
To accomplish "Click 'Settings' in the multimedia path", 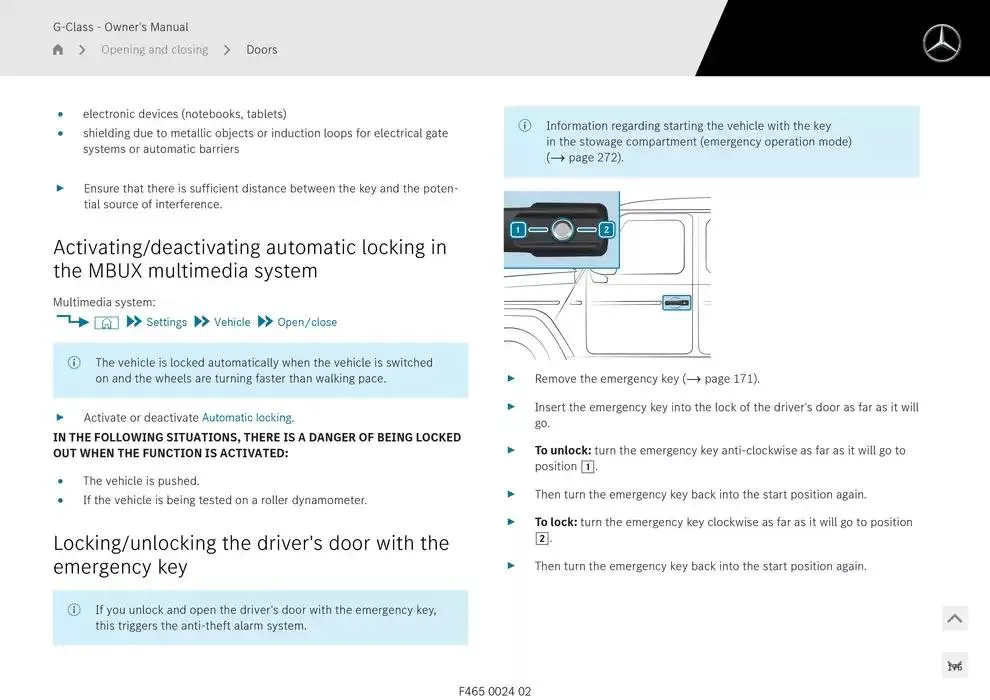I will point(166,322).
